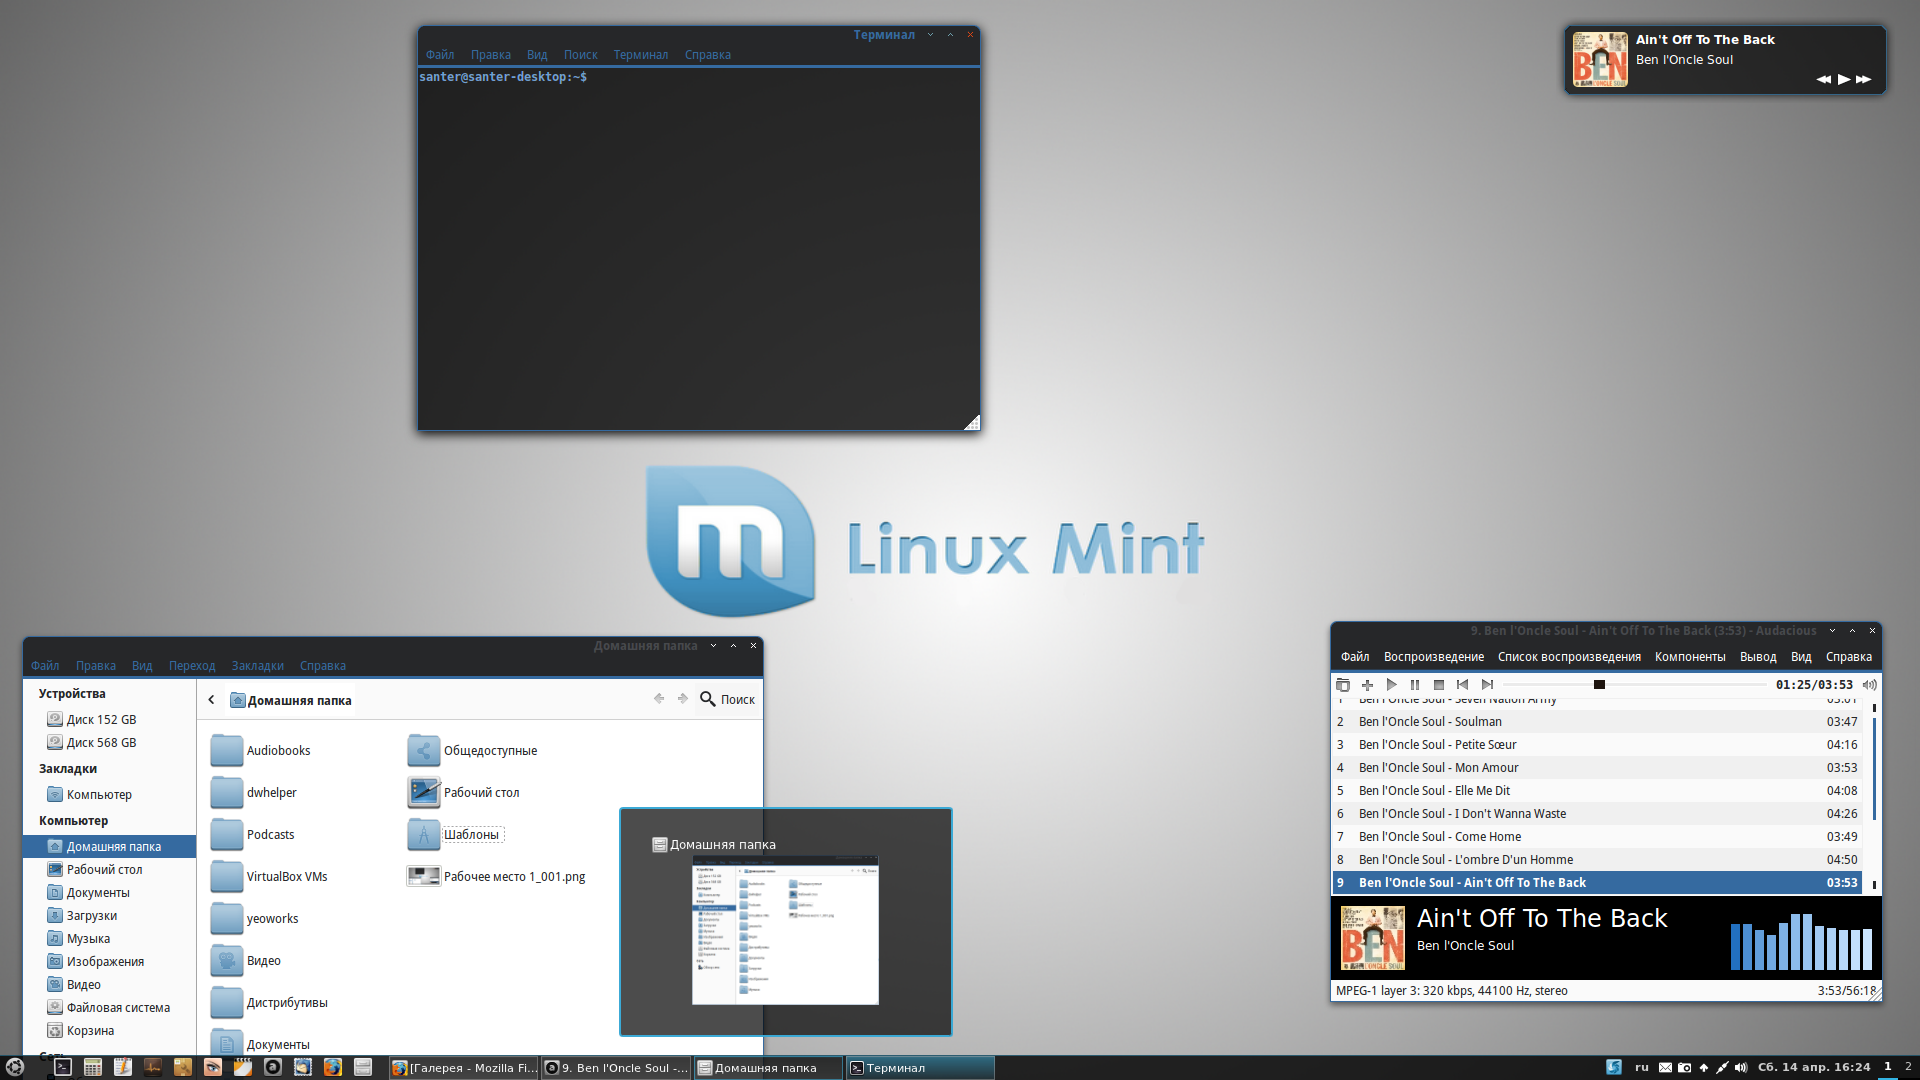Select the dwhelper folder
This screenshot has height=1080, width=1920.
254,793
